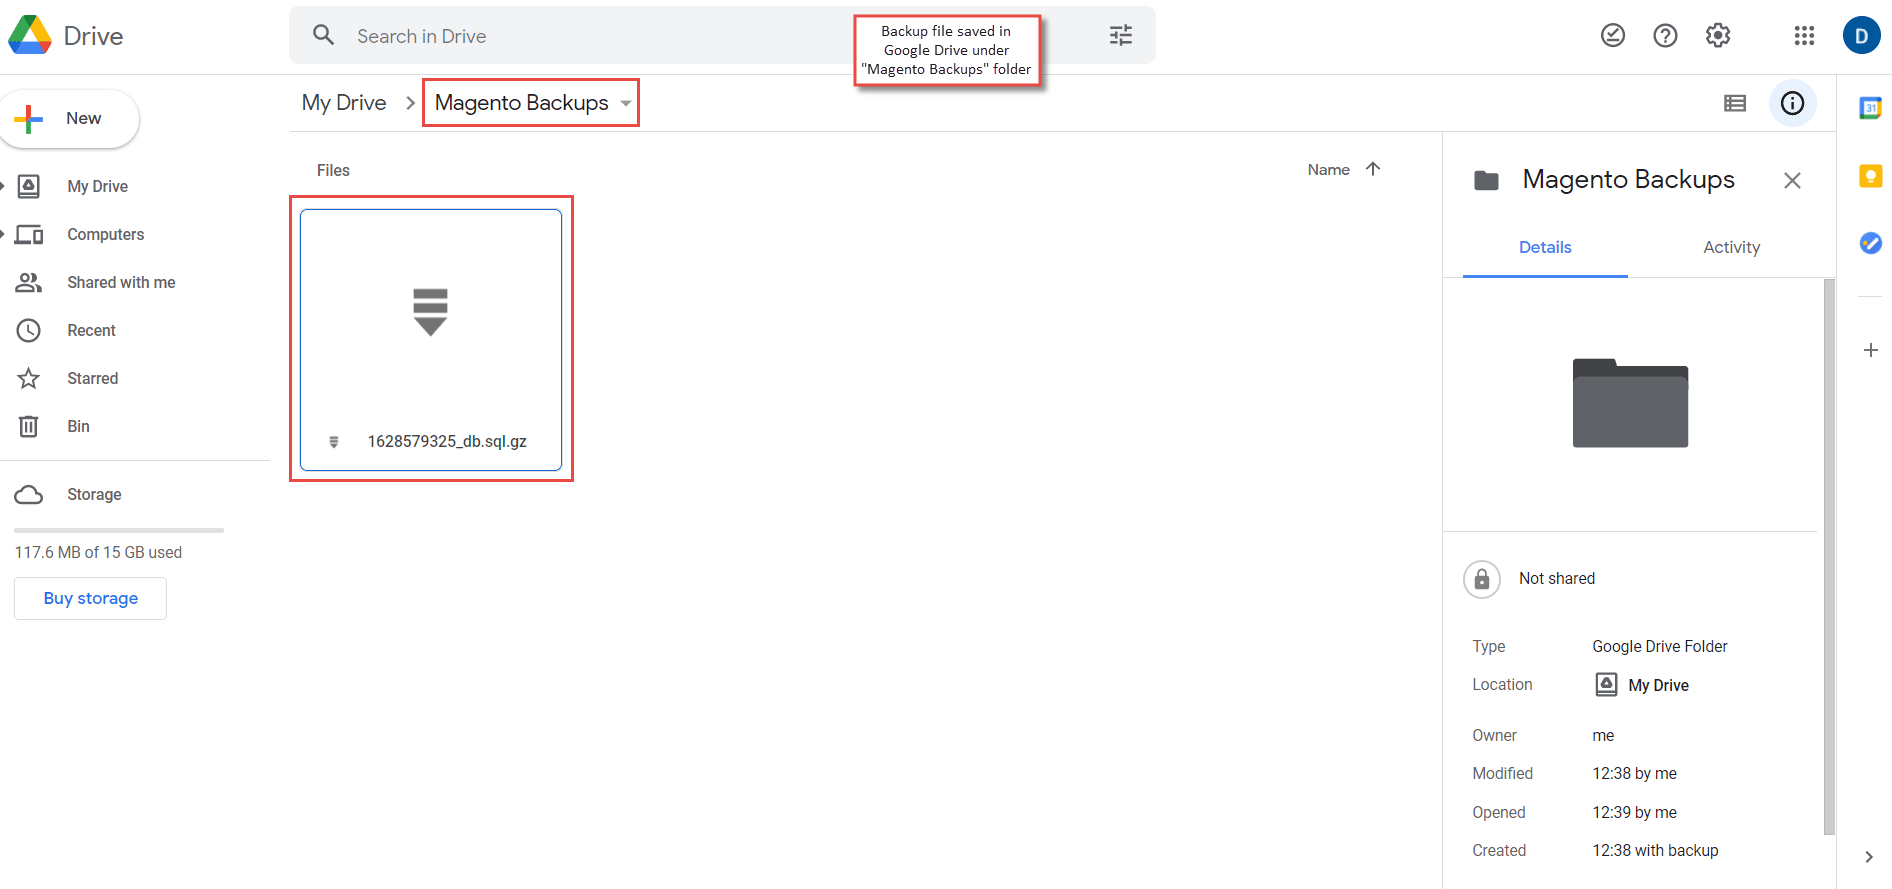Open Shared with me
Viewport: 1892px width, 889px height.
[x=121, y=282]
